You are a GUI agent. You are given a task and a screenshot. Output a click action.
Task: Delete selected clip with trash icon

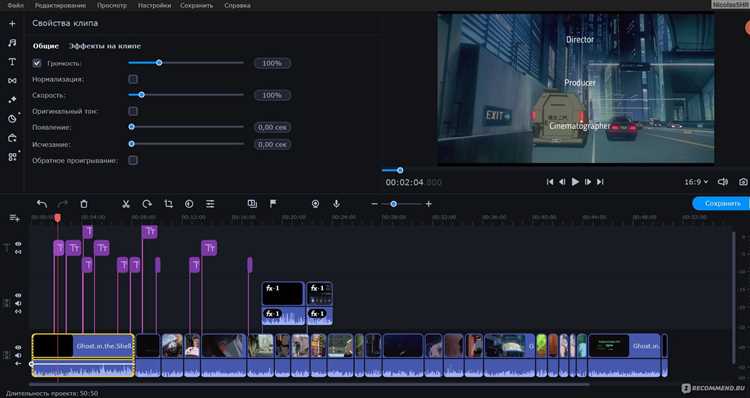pos(84,204)
